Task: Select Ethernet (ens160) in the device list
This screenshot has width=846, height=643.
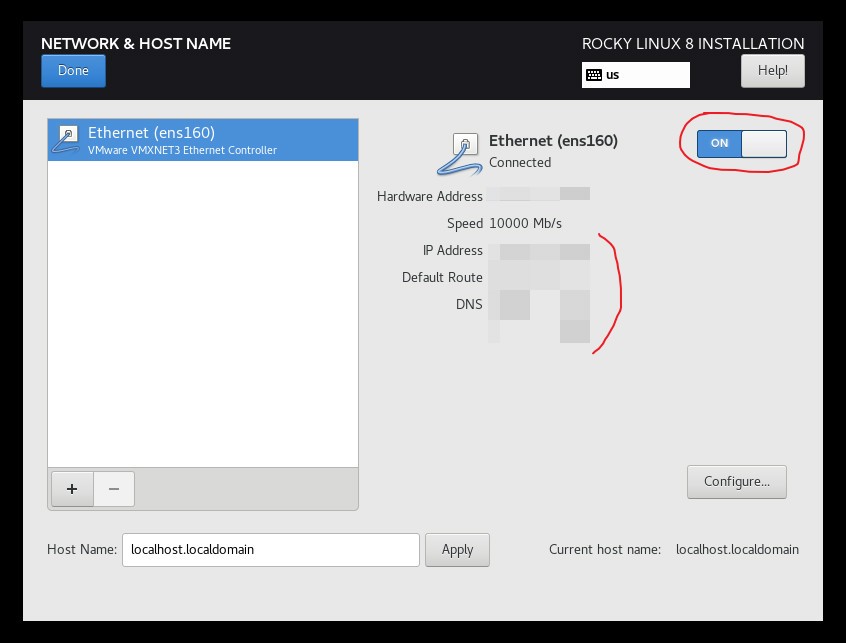Action: 203,140
